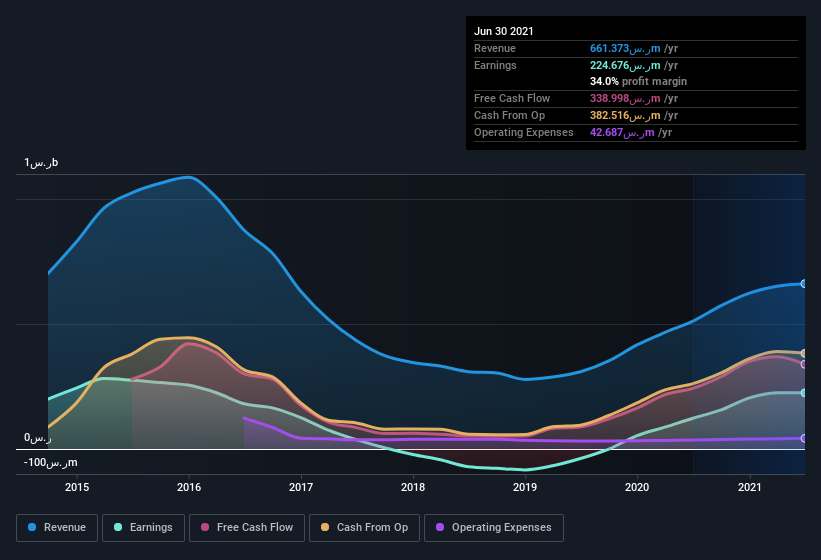Click the 2017 x-axis label
Image resolution: width=821 pixels, height=560 pixels.
[x=301, y=487]
